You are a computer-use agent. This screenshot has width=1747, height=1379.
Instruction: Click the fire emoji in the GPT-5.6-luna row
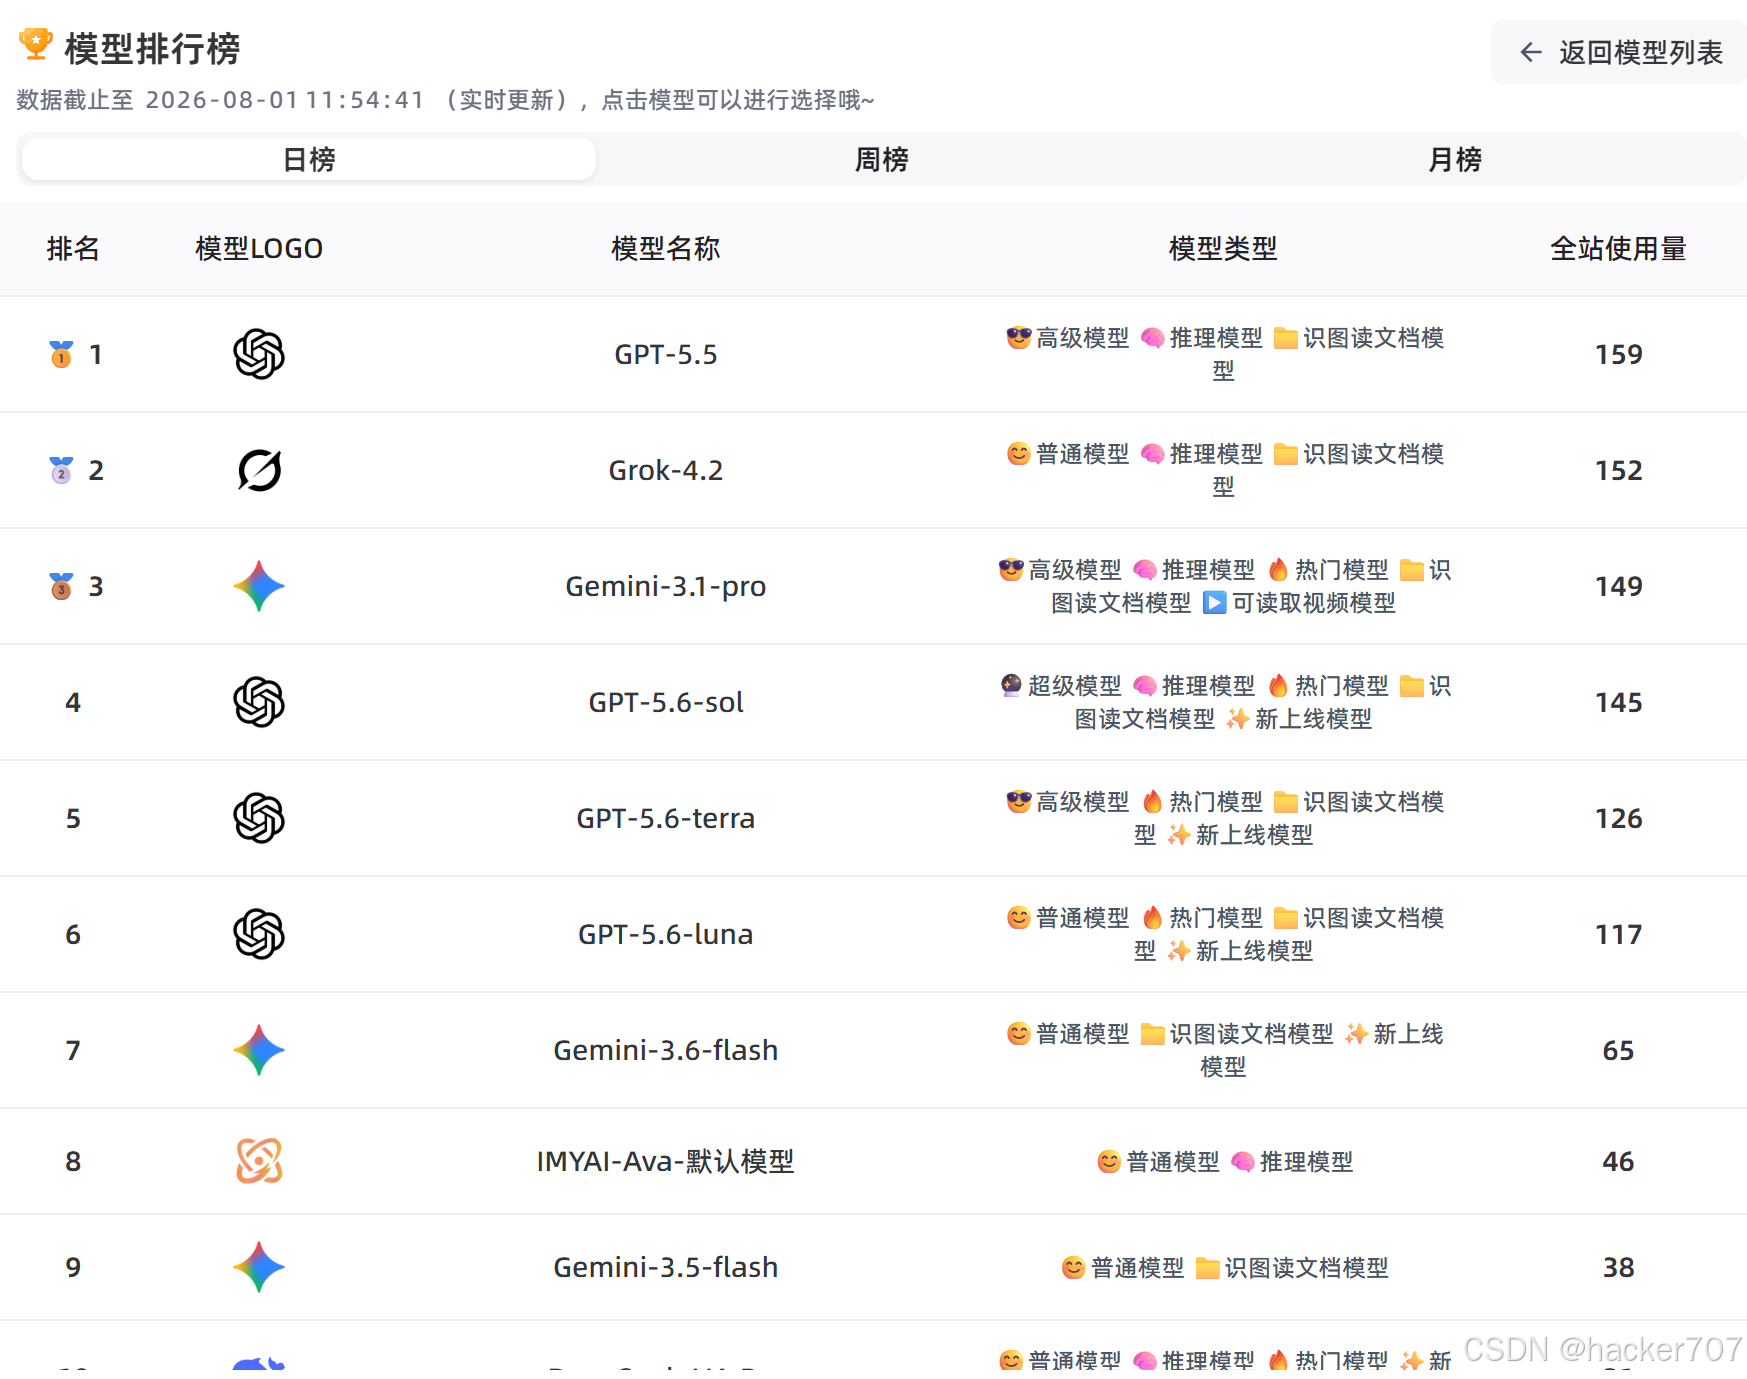click(x=1152, y=918)
